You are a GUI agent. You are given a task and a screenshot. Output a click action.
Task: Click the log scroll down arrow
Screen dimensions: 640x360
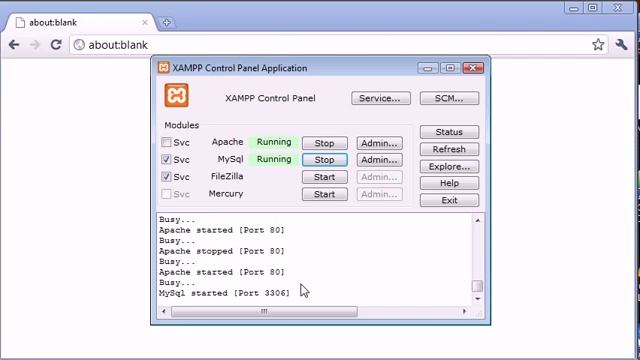(x=478, y=299)
